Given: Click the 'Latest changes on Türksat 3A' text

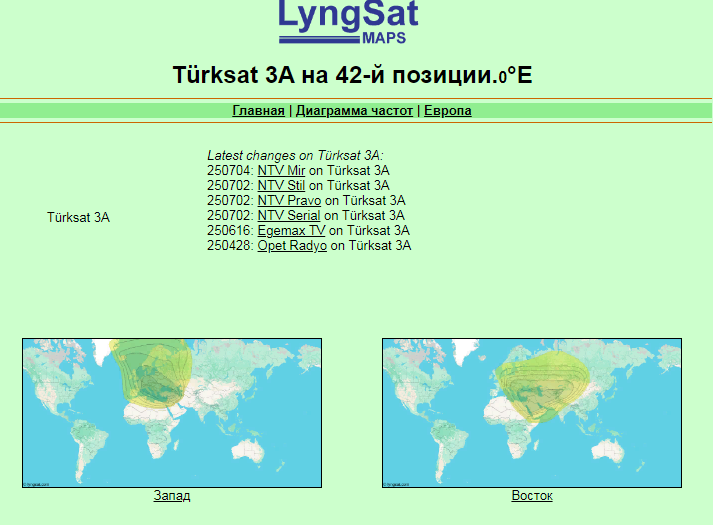Looking at the screenshot, I should (295, 156).
